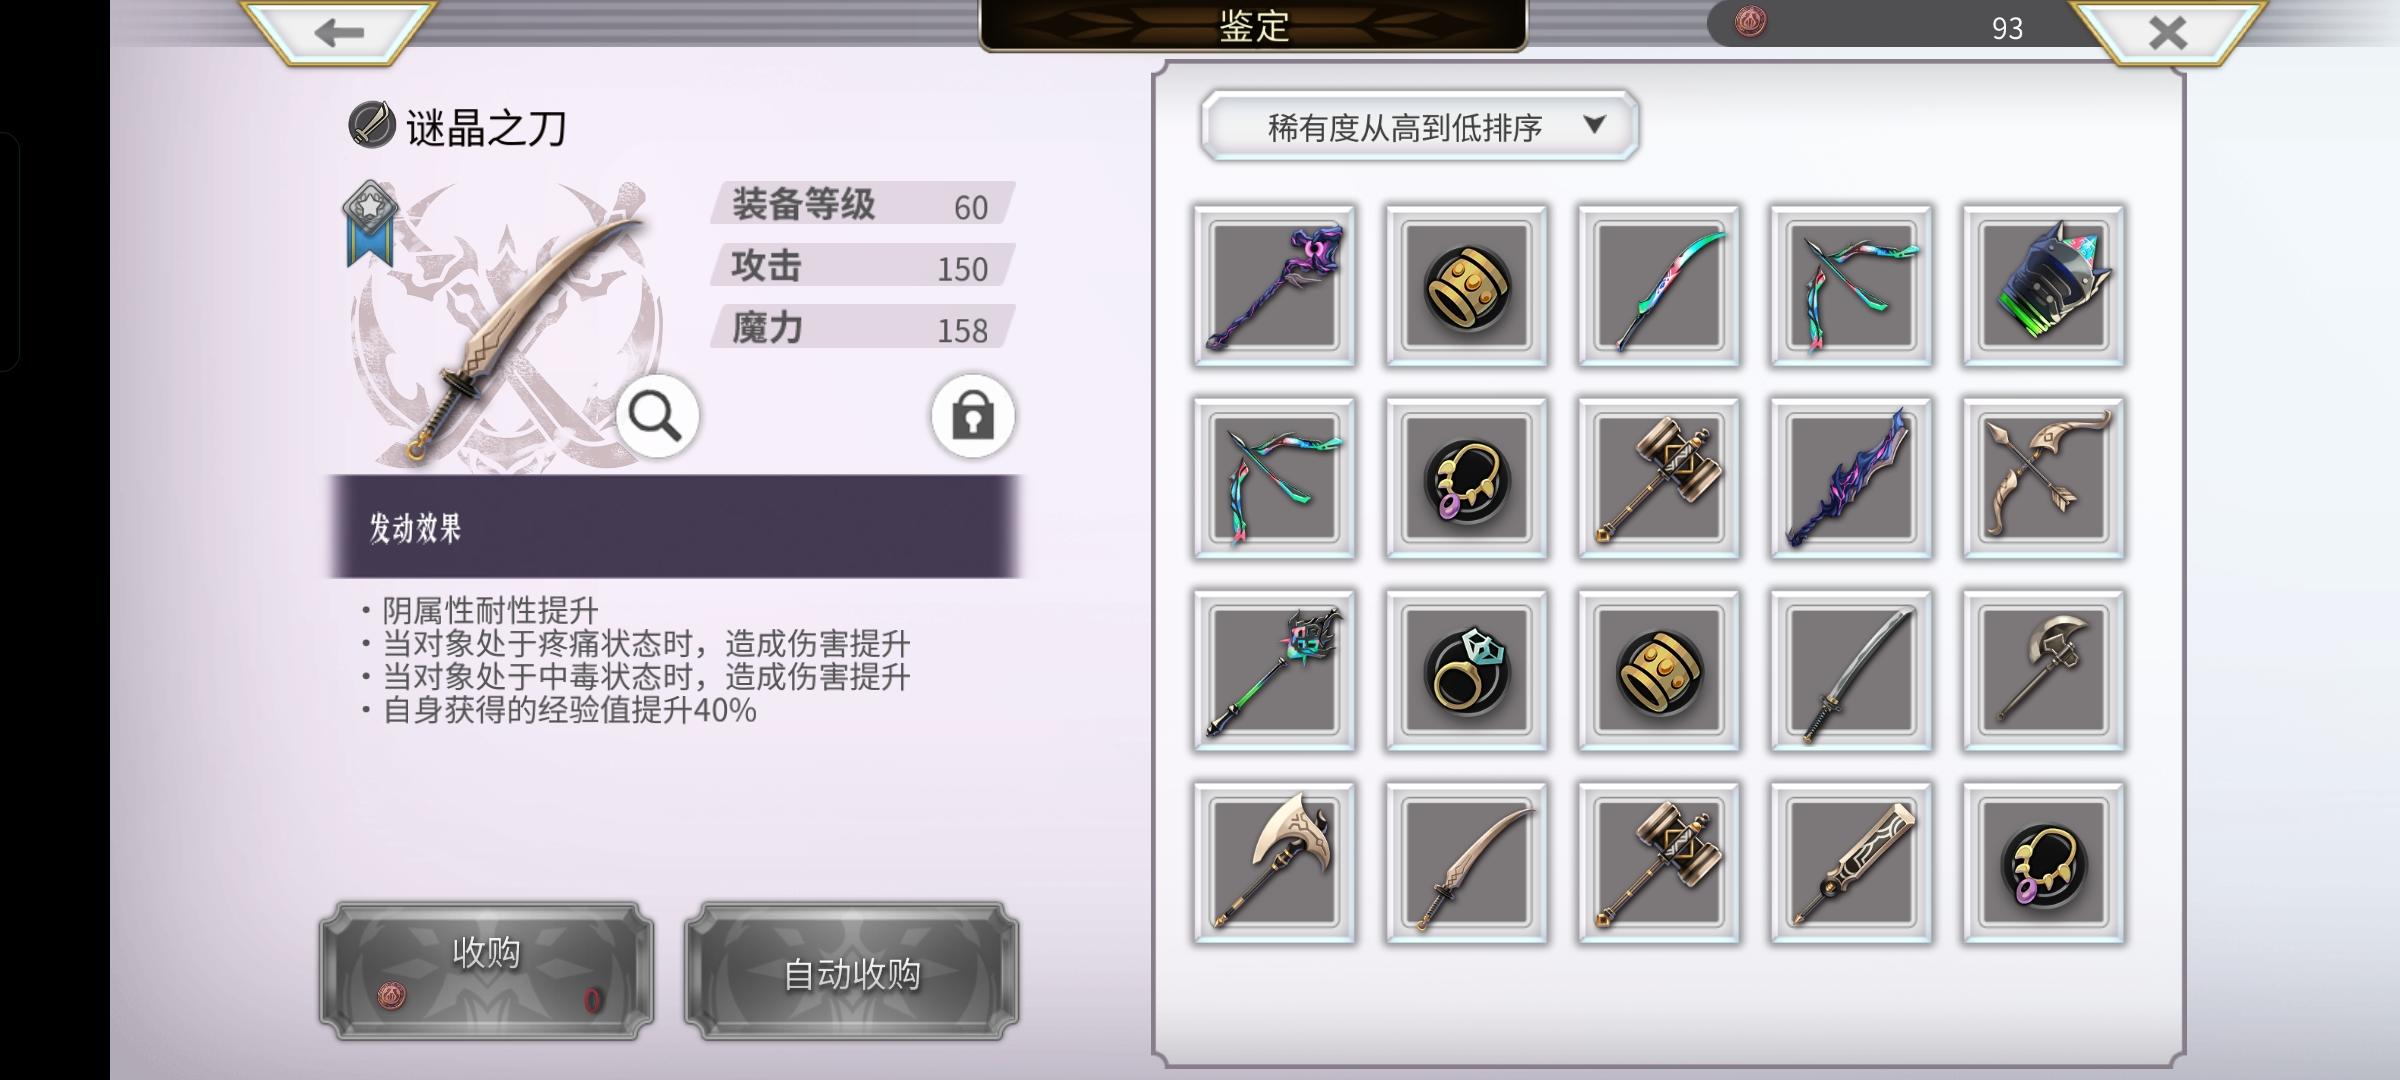
Task: Select the purple staff in first slot
Action: click(1274, 286)
